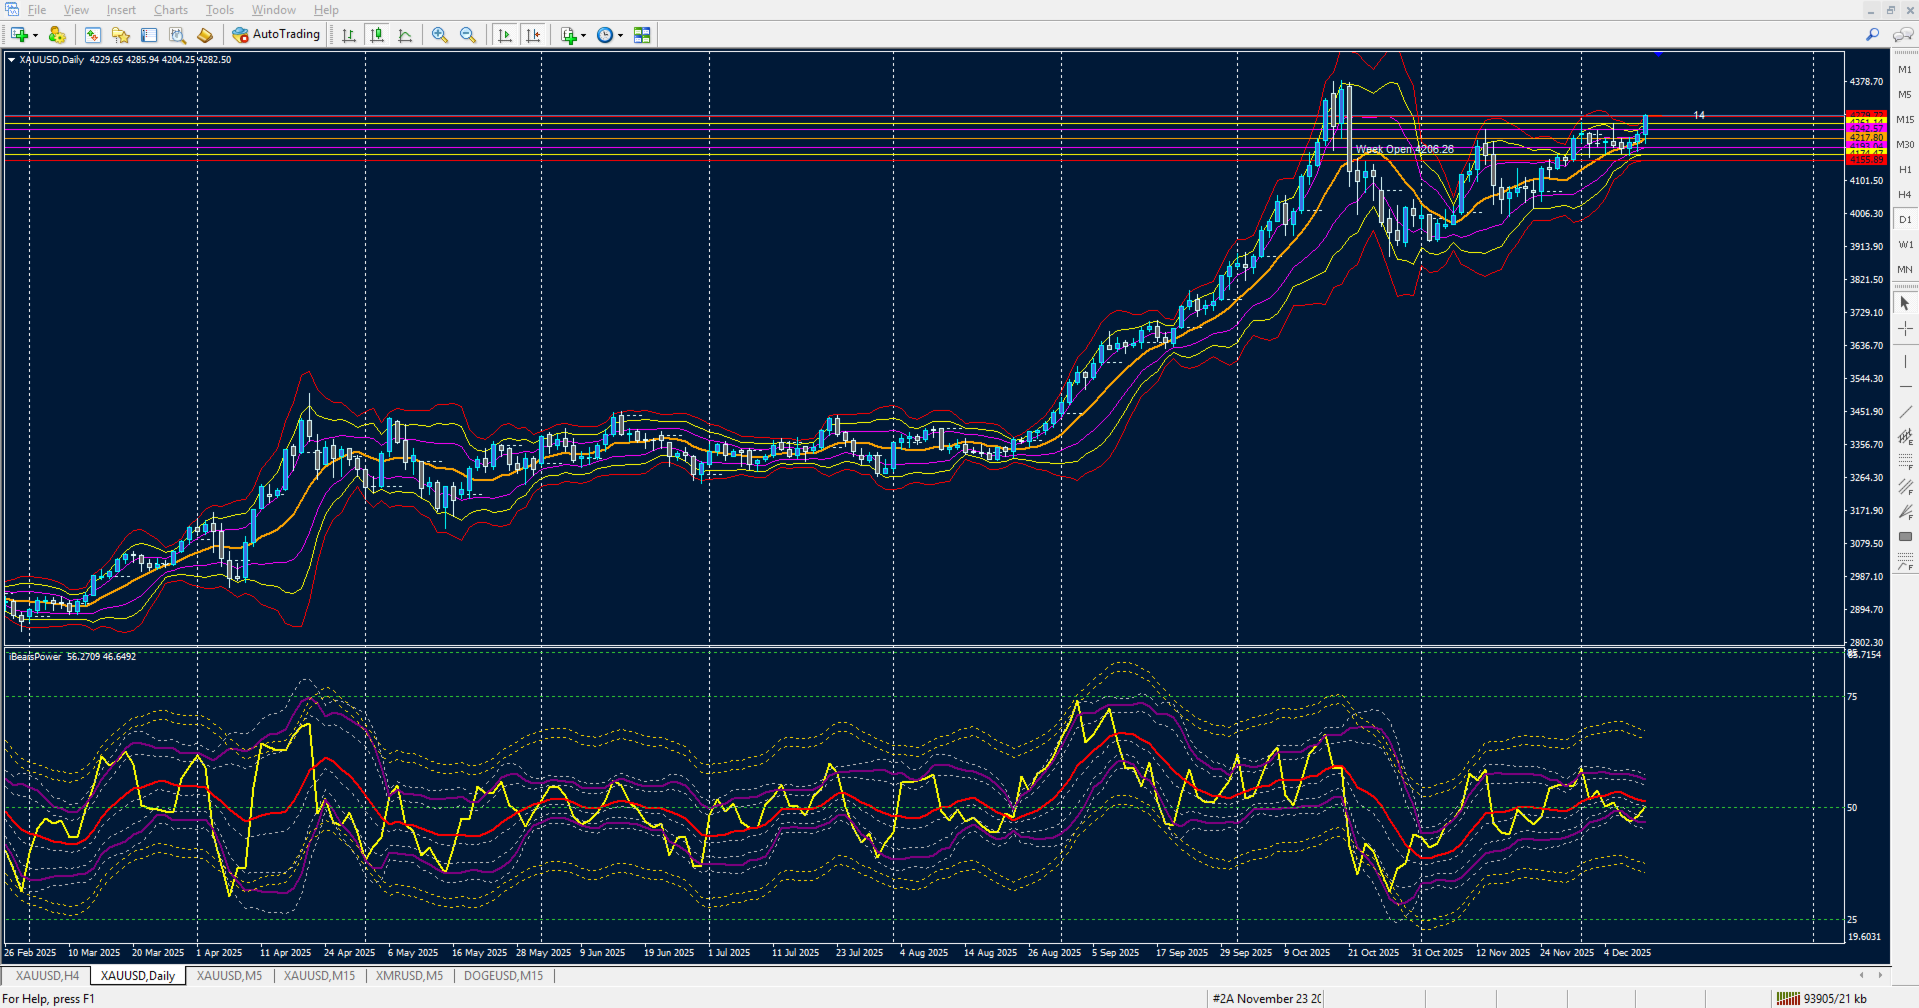This screenshot has width=1919, height=1008.
Task: Click the Indicators list icon
Action: pyautogui.click(x=568, y=35)
